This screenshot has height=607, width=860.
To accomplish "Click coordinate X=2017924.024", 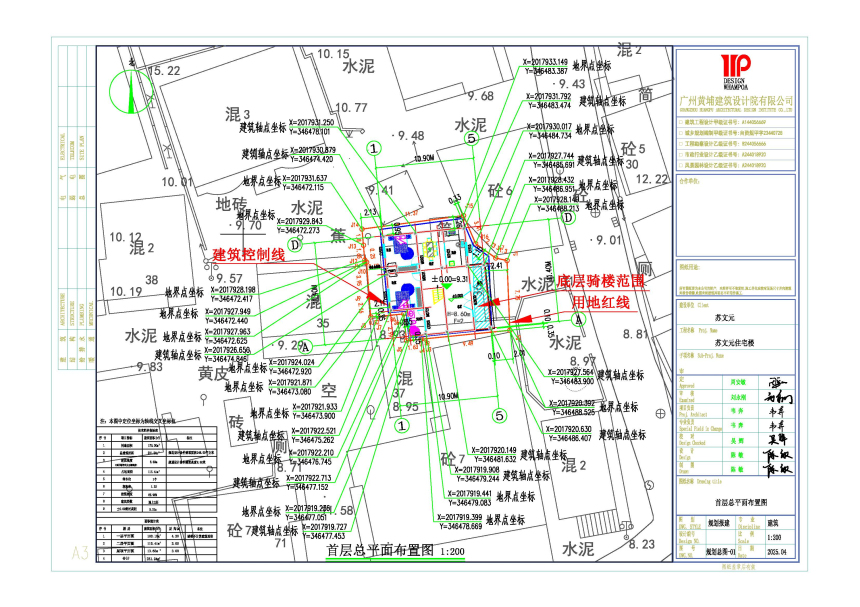I will coord(292,362).
